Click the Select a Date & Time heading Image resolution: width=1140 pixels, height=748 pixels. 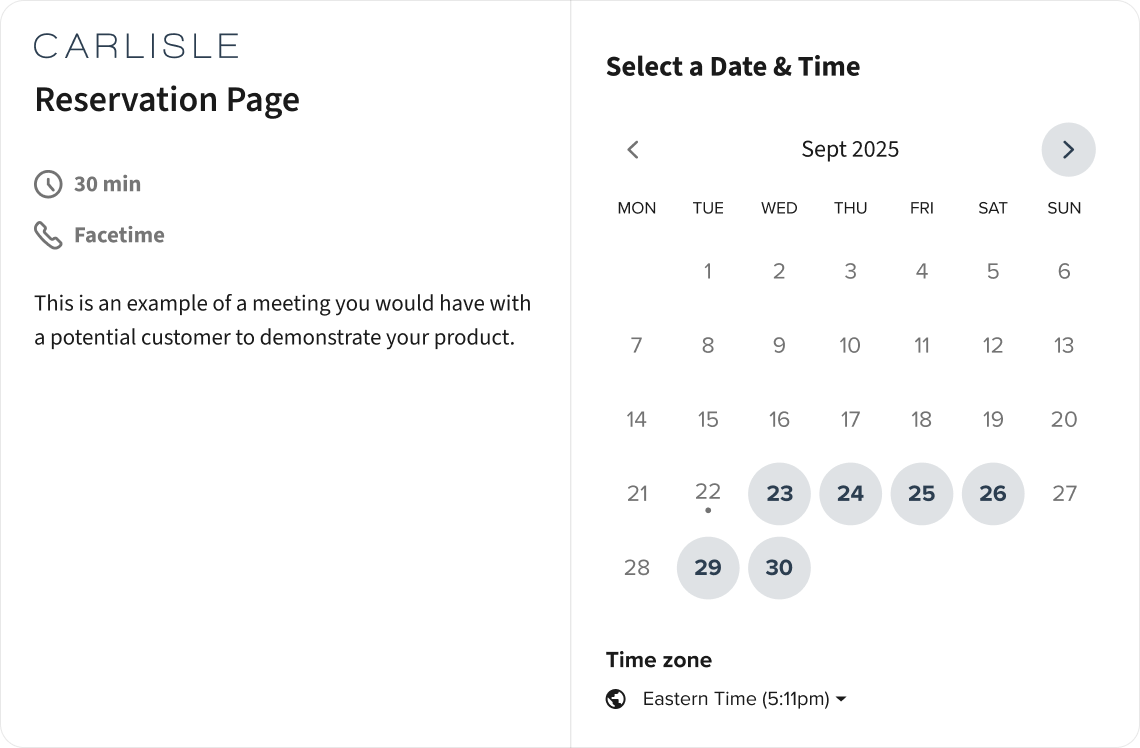pos(733,67)
